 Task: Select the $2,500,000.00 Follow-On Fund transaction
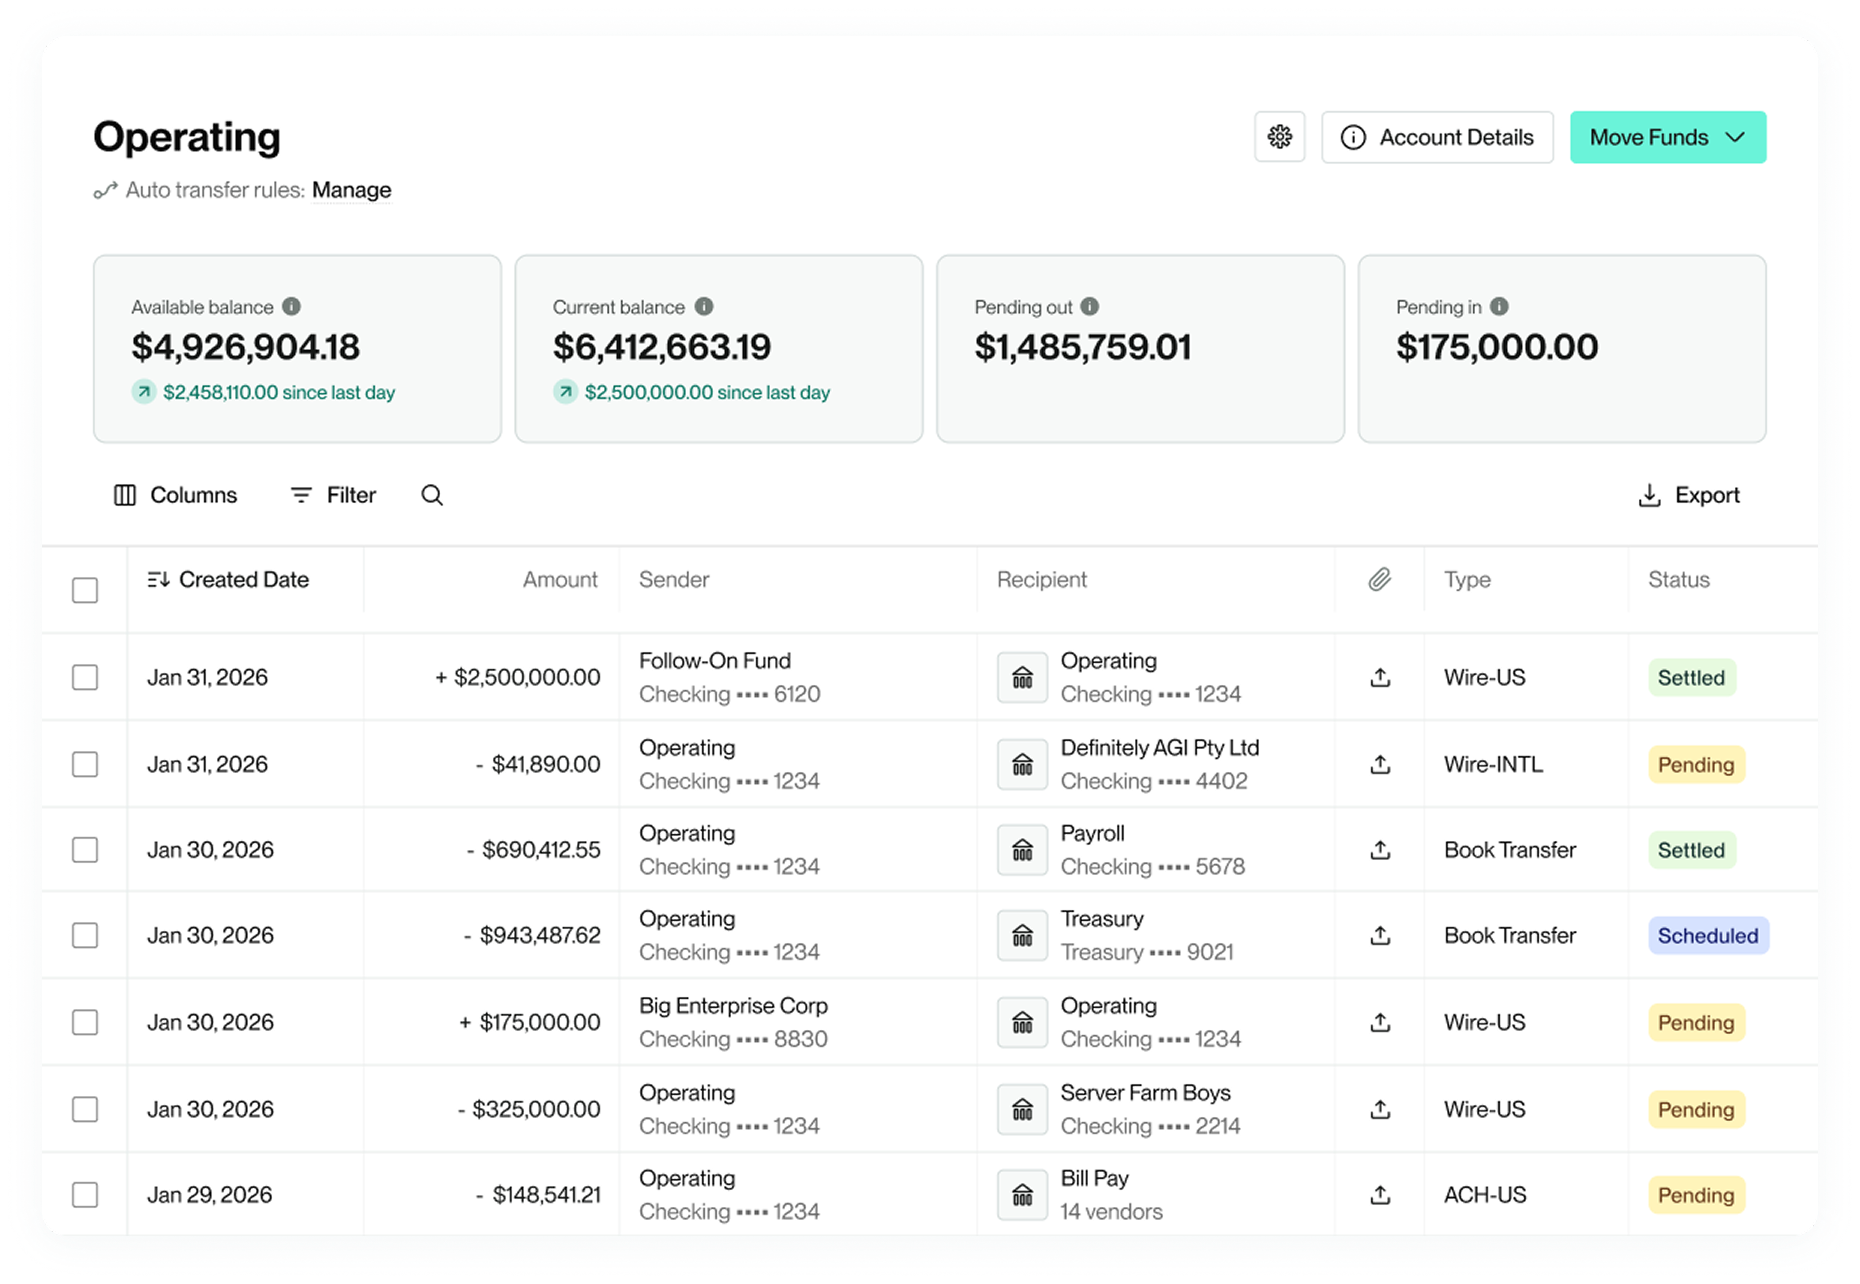[85, 677]
